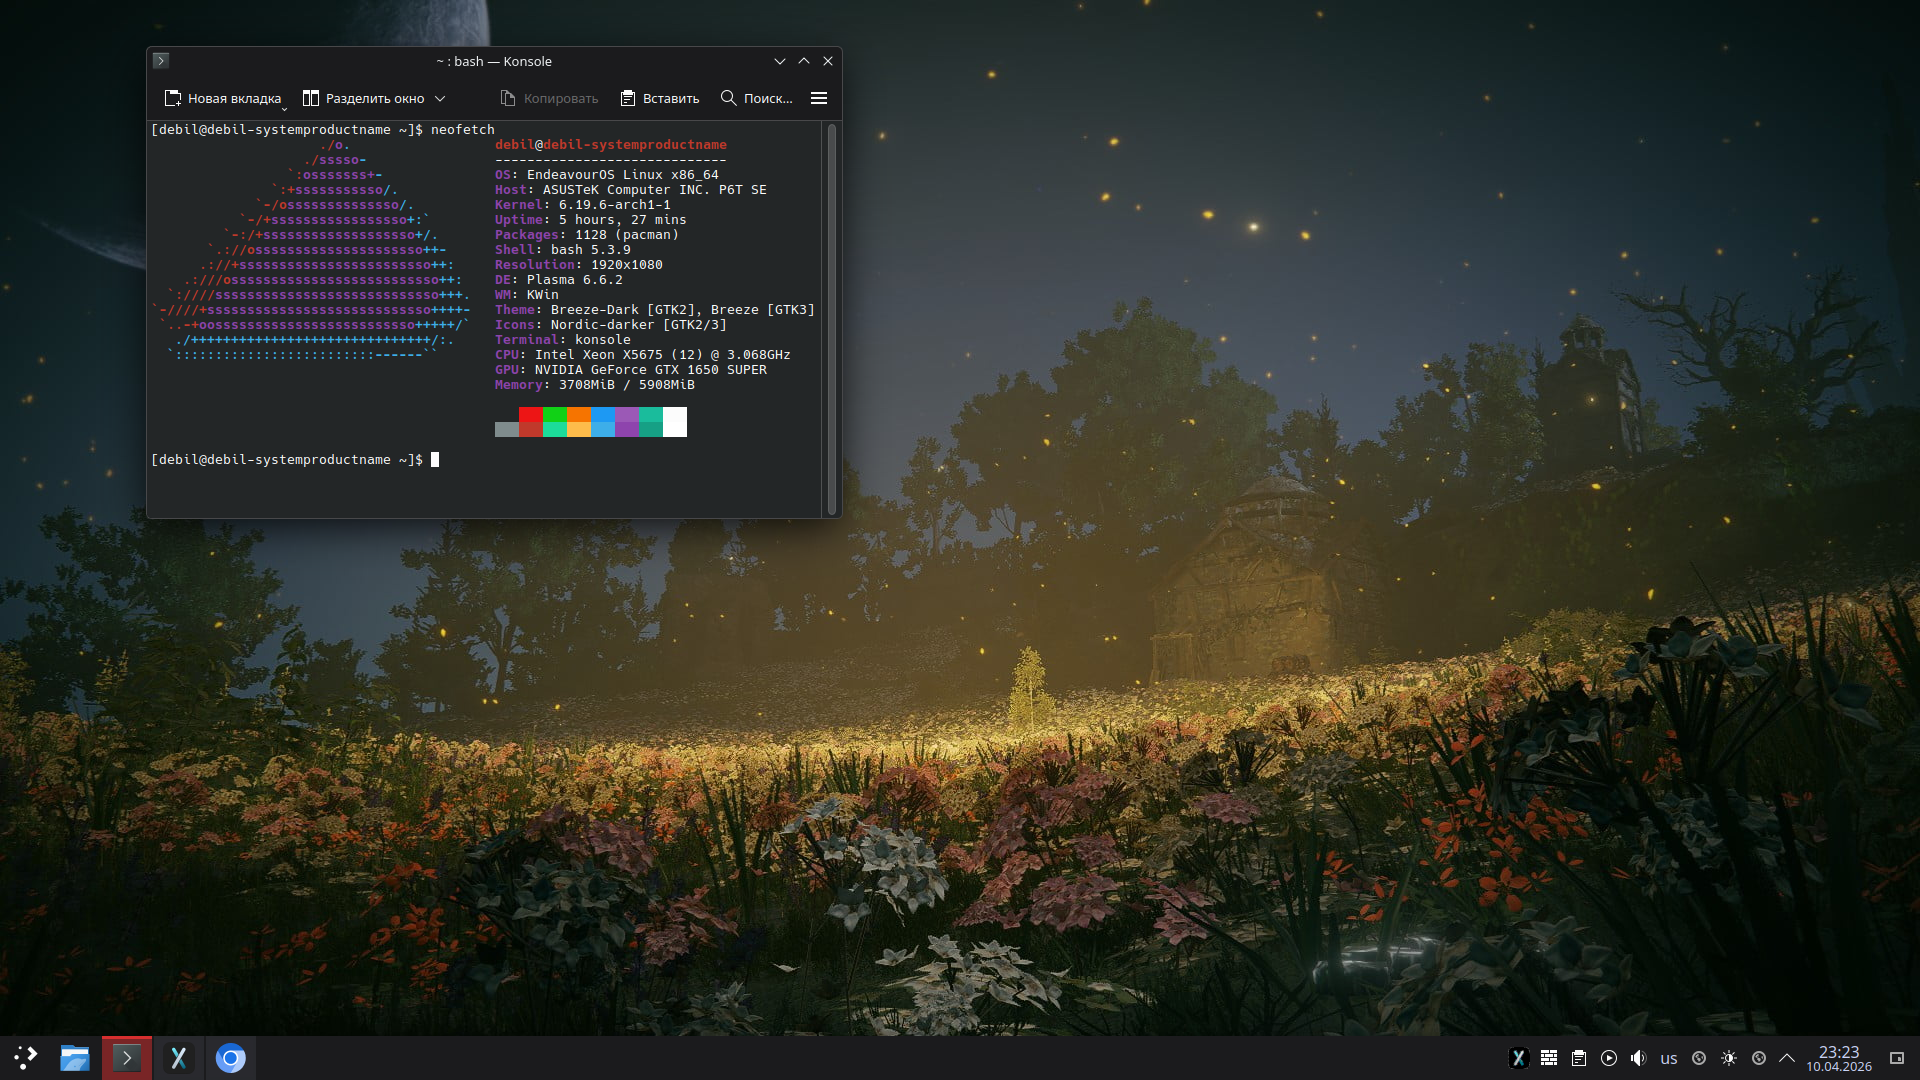Viewport: 1920px width, 1080px height.
Task: Open the clipboard tray icon
Action: 1579,1058
